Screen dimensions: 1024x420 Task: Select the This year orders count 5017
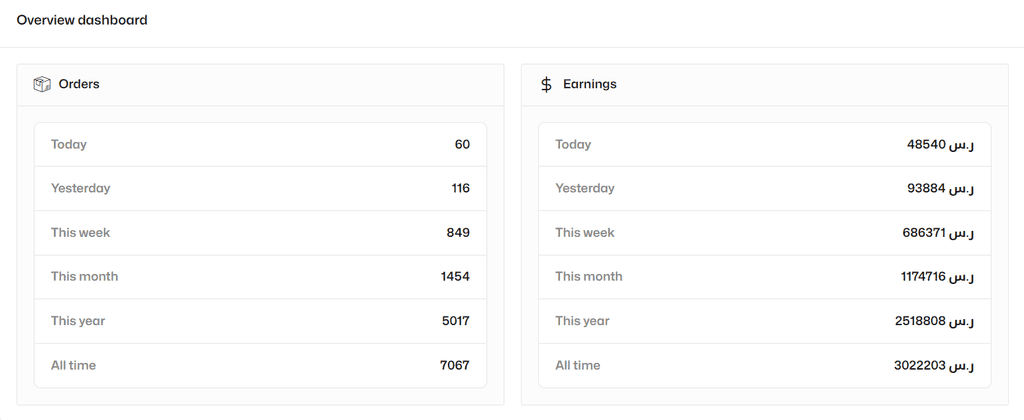pyautogui.click(x=456, y=321)
